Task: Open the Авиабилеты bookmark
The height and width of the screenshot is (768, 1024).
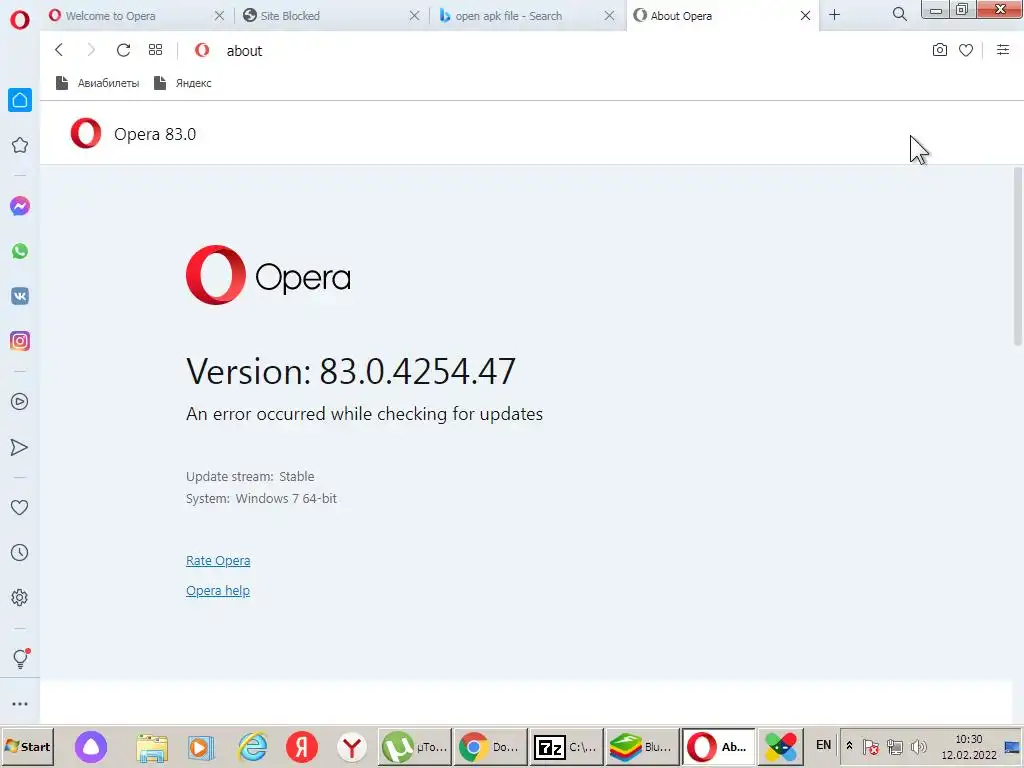Action: click(97, 83)
